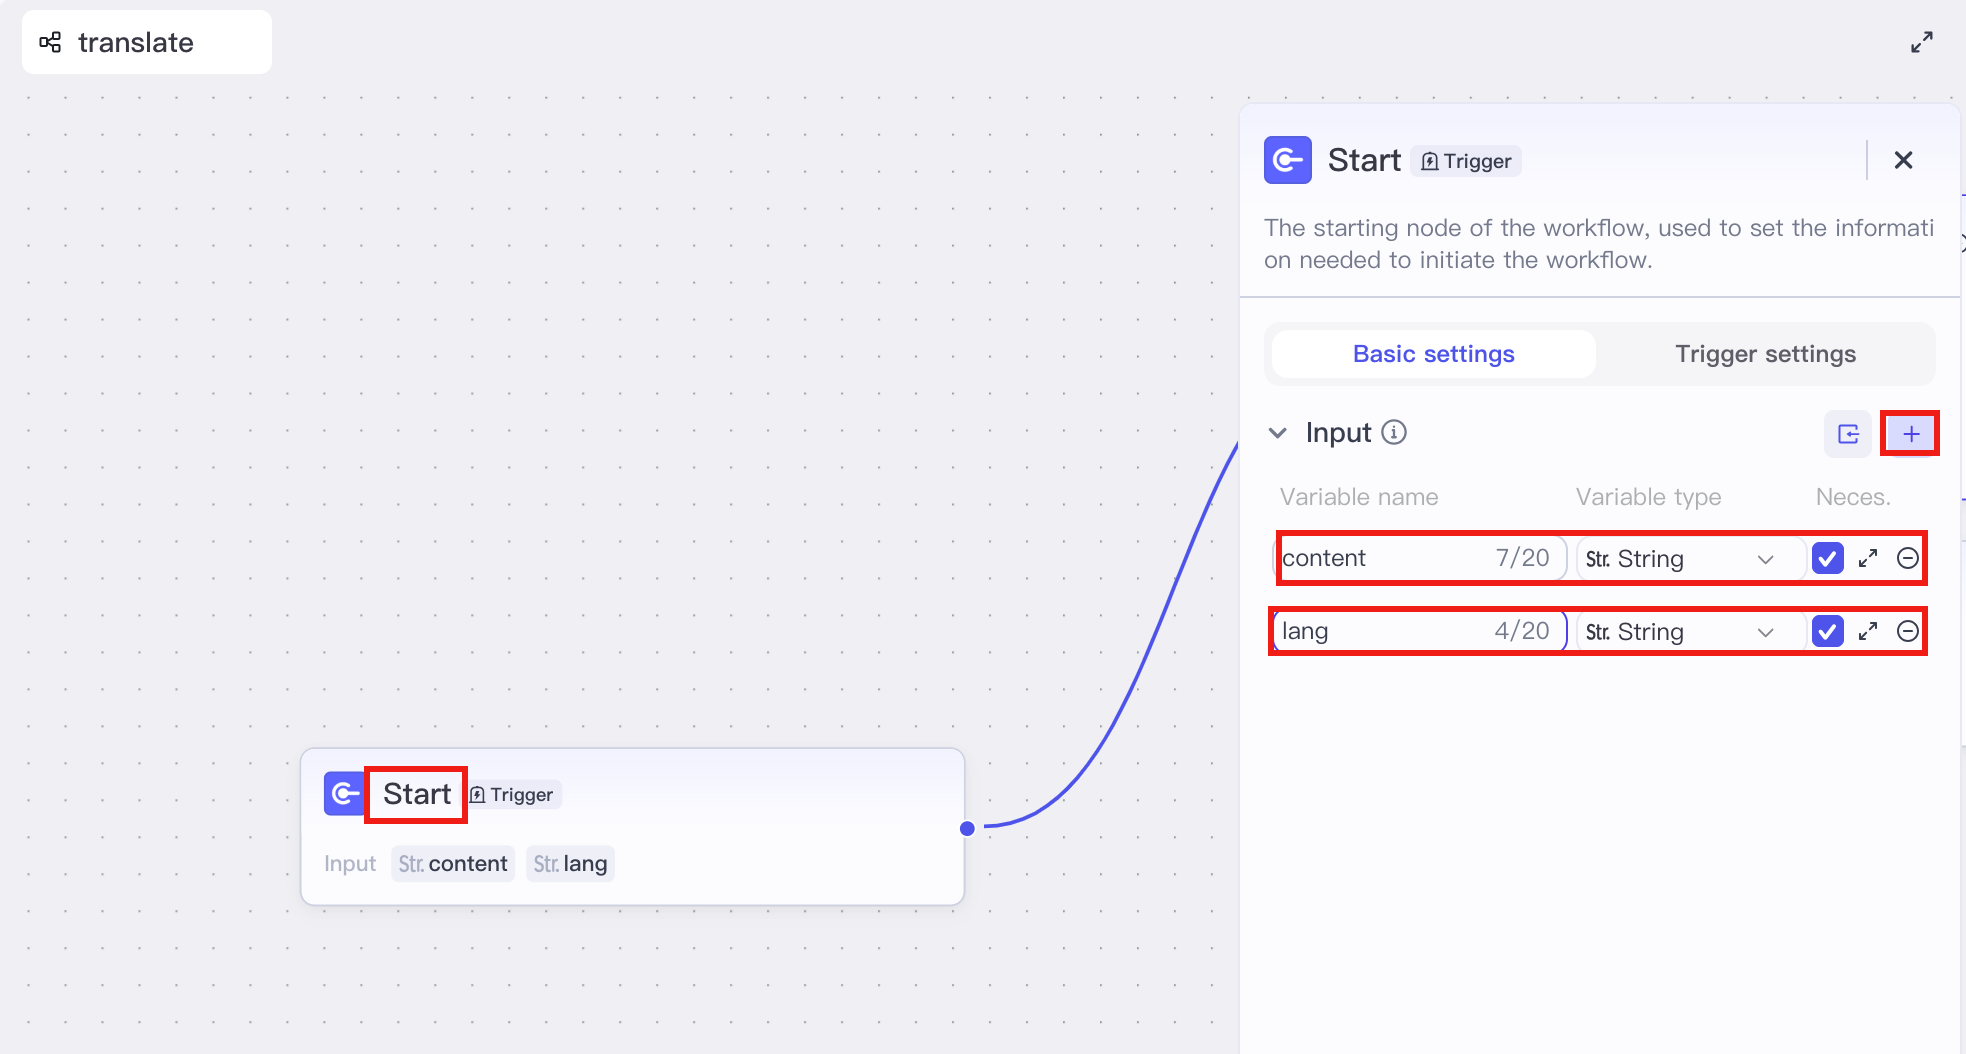Expand the content variable description editor
1966x1054 pixels.
click(x=1868, y=558)
